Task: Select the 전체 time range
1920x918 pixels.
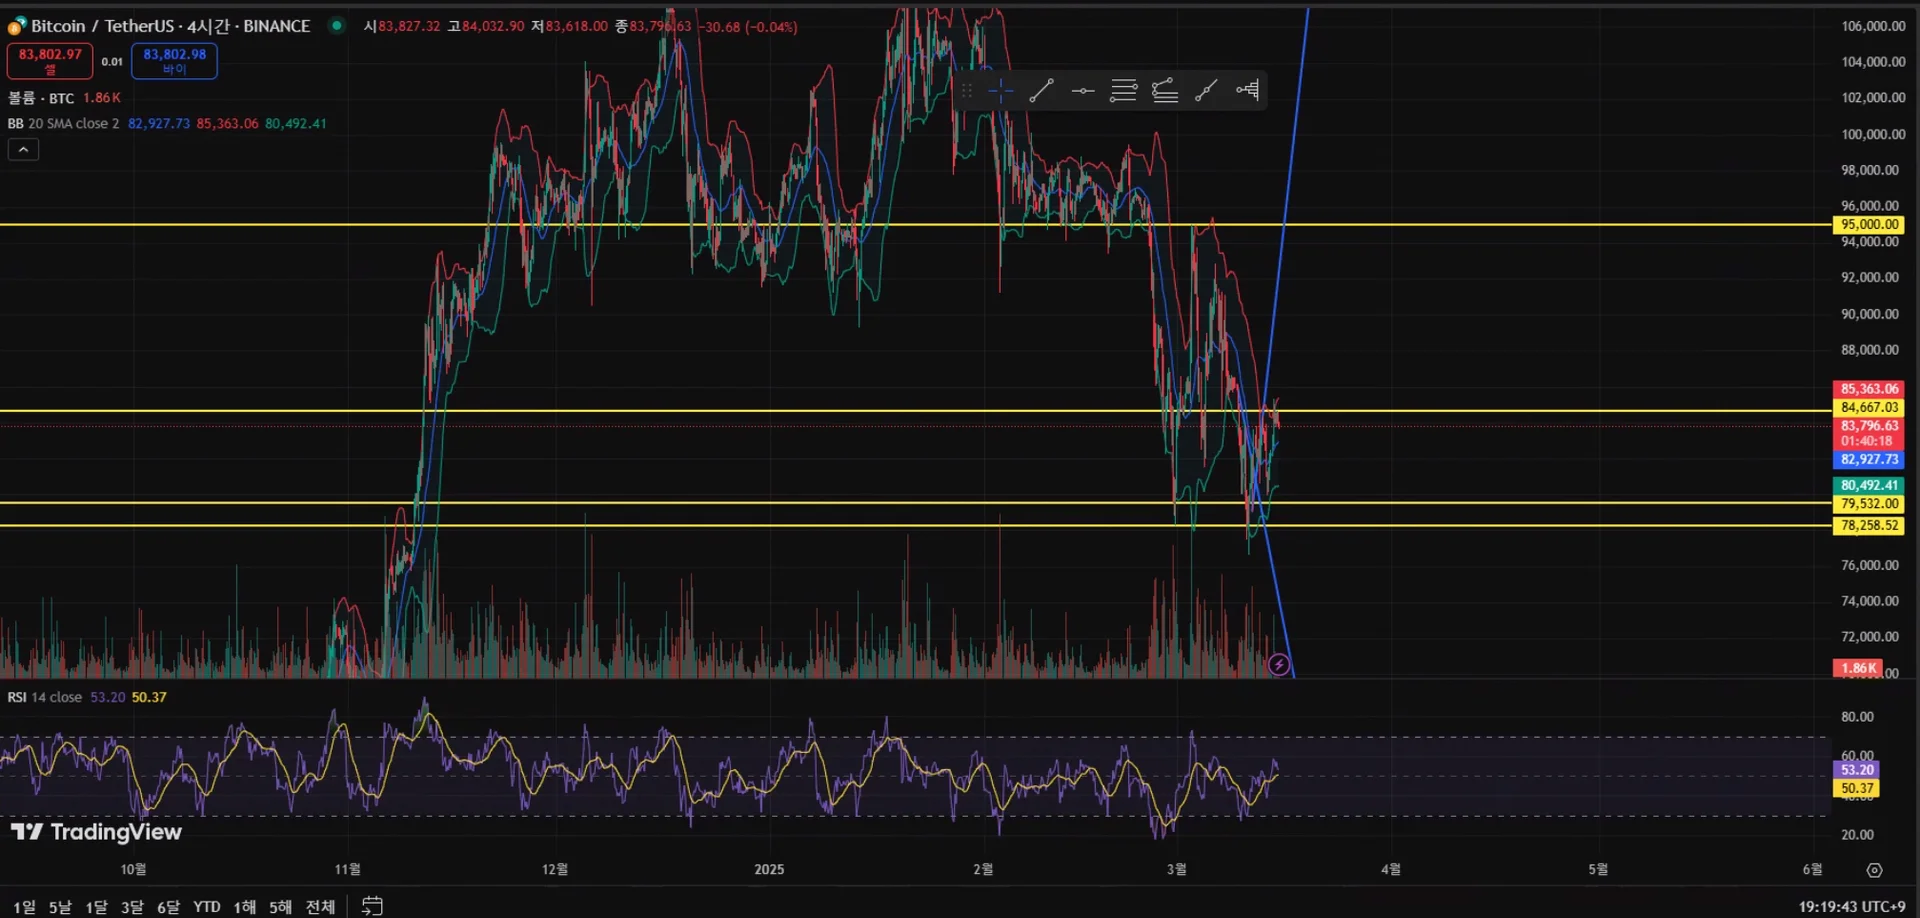Action: [x=320, y=906]
